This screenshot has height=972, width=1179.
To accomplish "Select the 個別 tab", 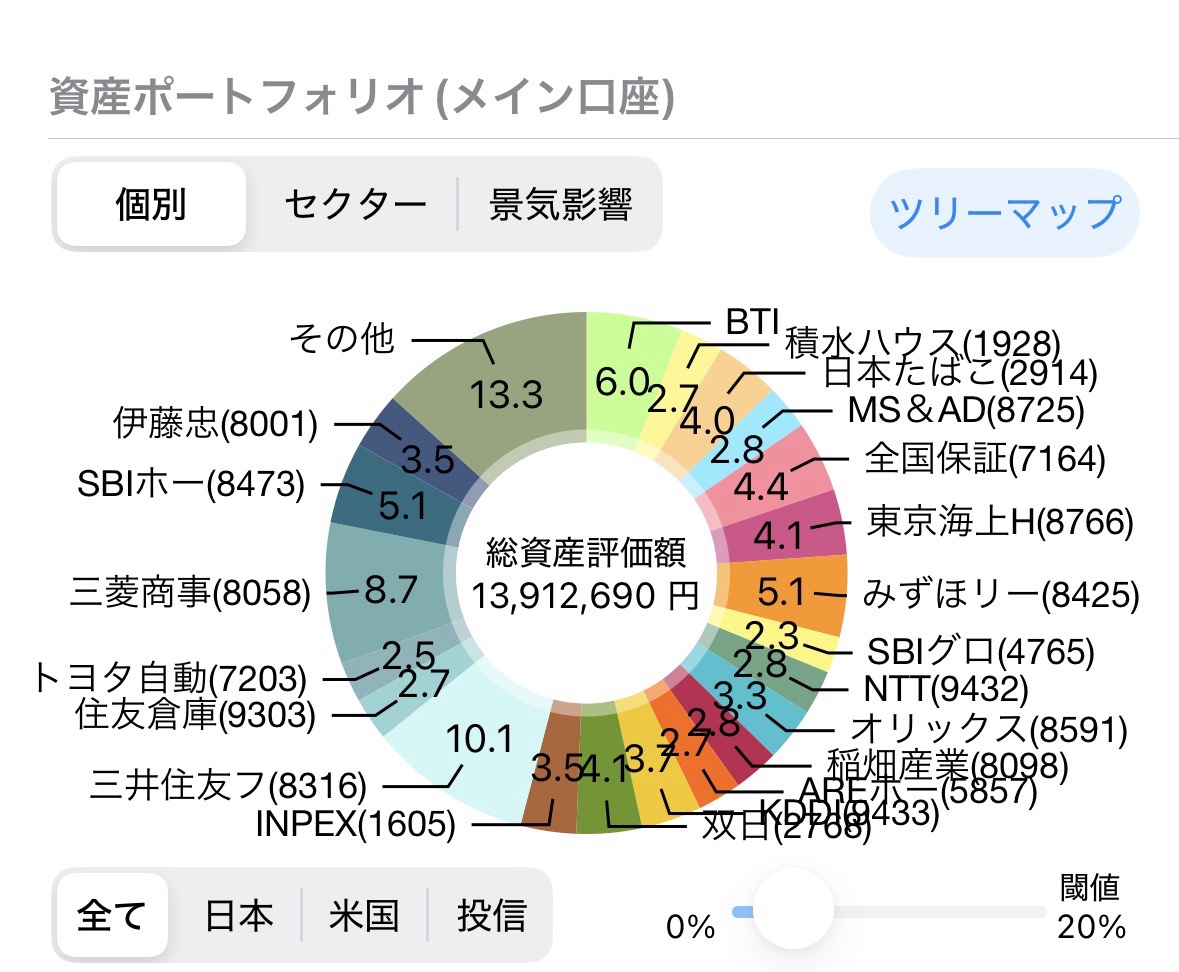I will [151, 205].
